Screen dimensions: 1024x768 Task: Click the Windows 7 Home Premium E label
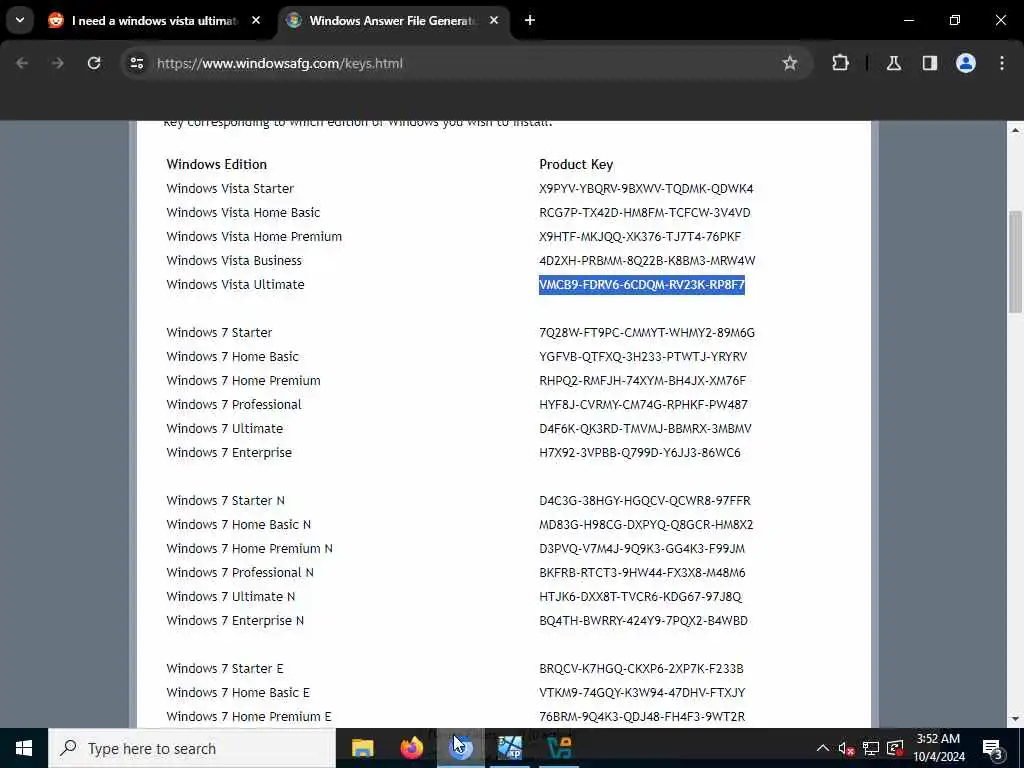(249, 716)
